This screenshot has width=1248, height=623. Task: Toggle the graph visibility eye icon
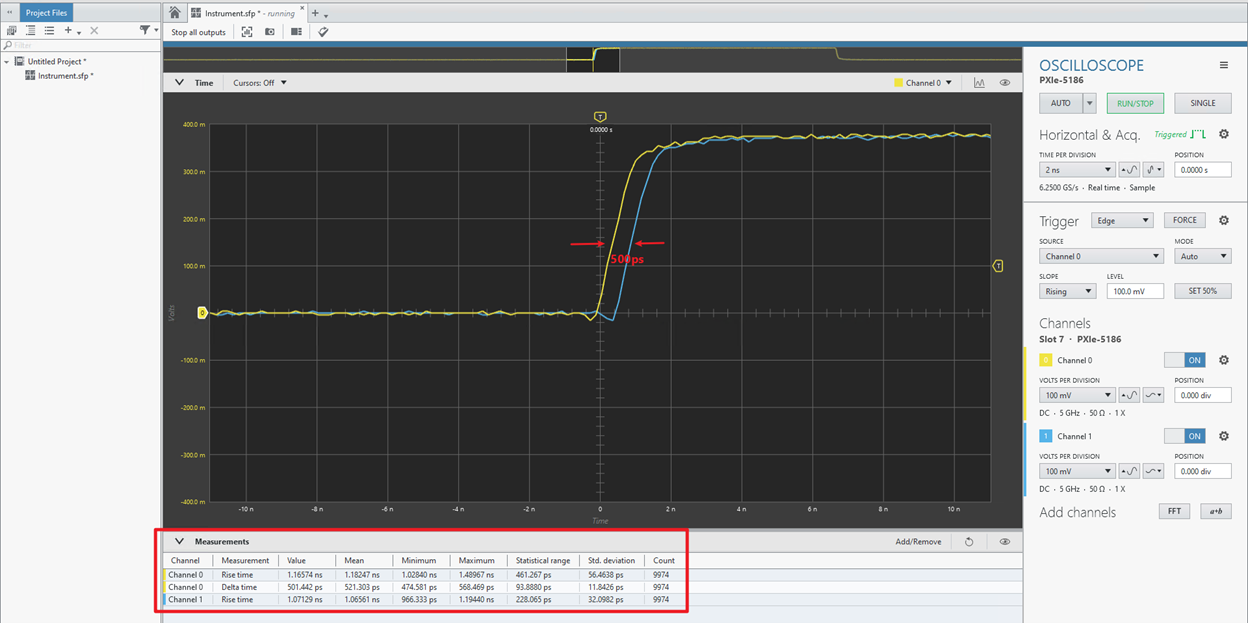[1005, 83]
